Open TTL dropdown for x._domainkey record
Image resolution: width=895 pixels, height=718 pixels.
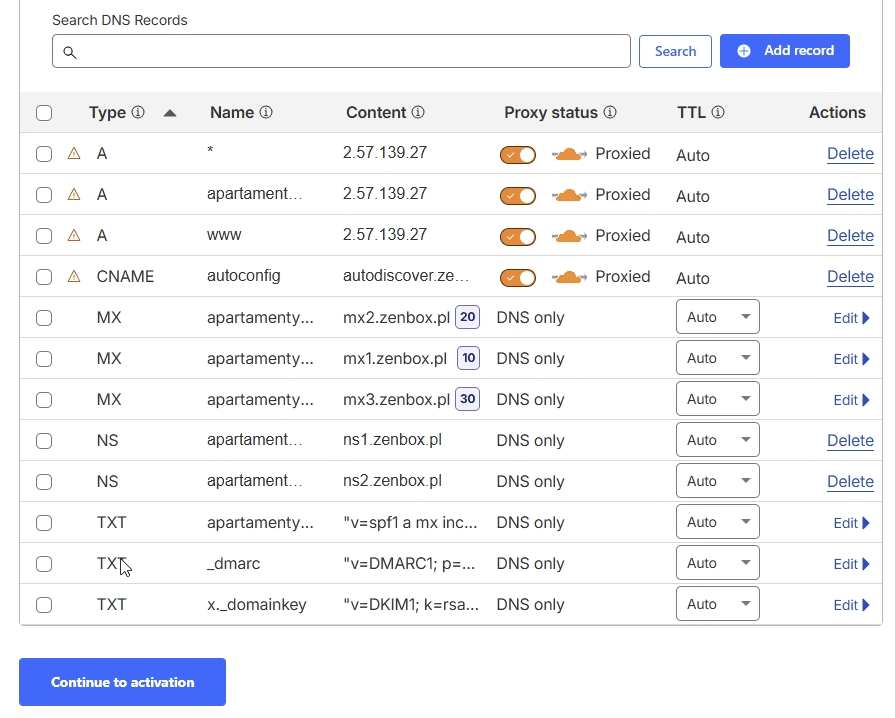coord(717,604)
